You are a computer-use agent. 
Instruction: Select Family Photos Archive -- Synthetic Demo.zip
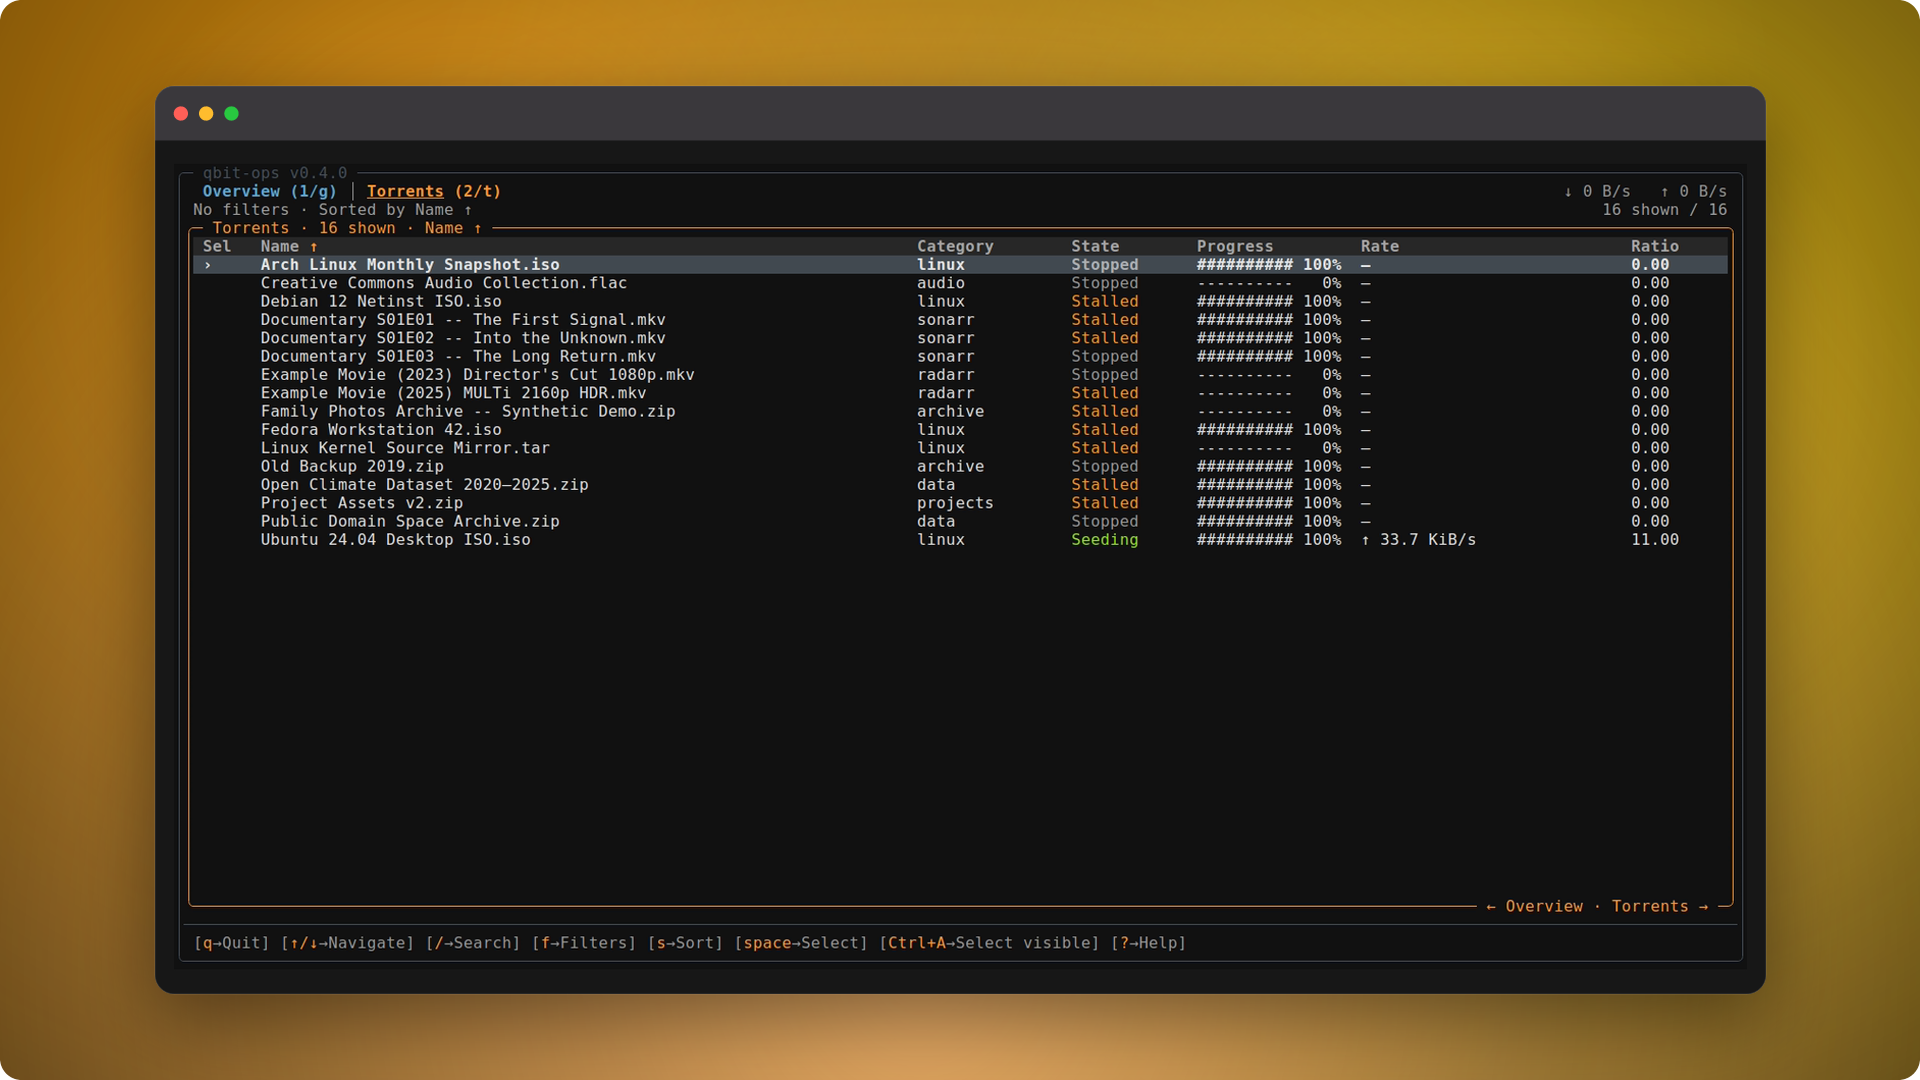pyautogui.click(x=960, y=411)
